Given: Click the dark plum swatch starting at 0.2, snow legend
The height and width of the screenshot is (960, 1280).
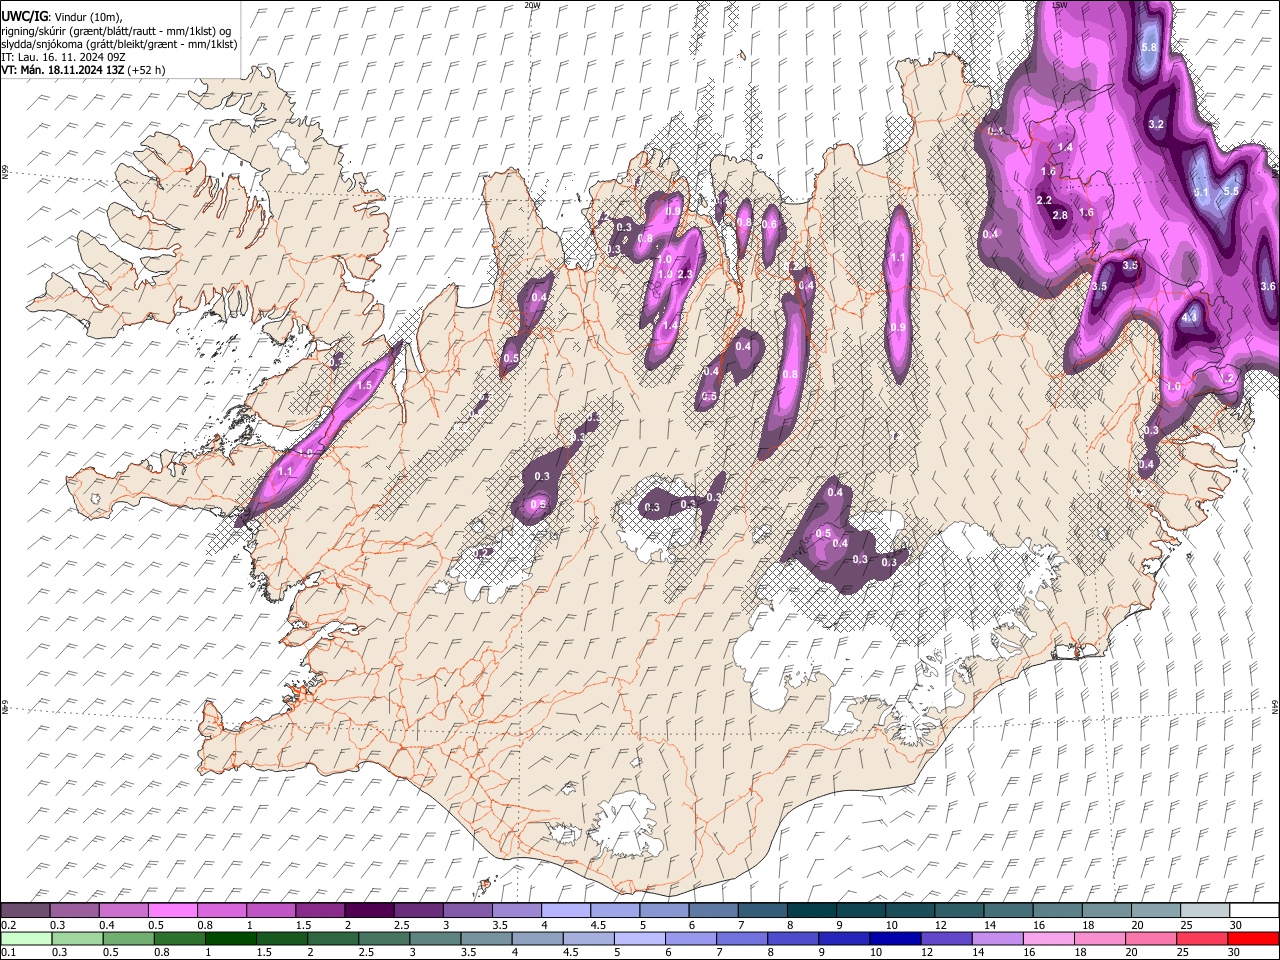Looking at the screenshot, I should tap(25, 911).
